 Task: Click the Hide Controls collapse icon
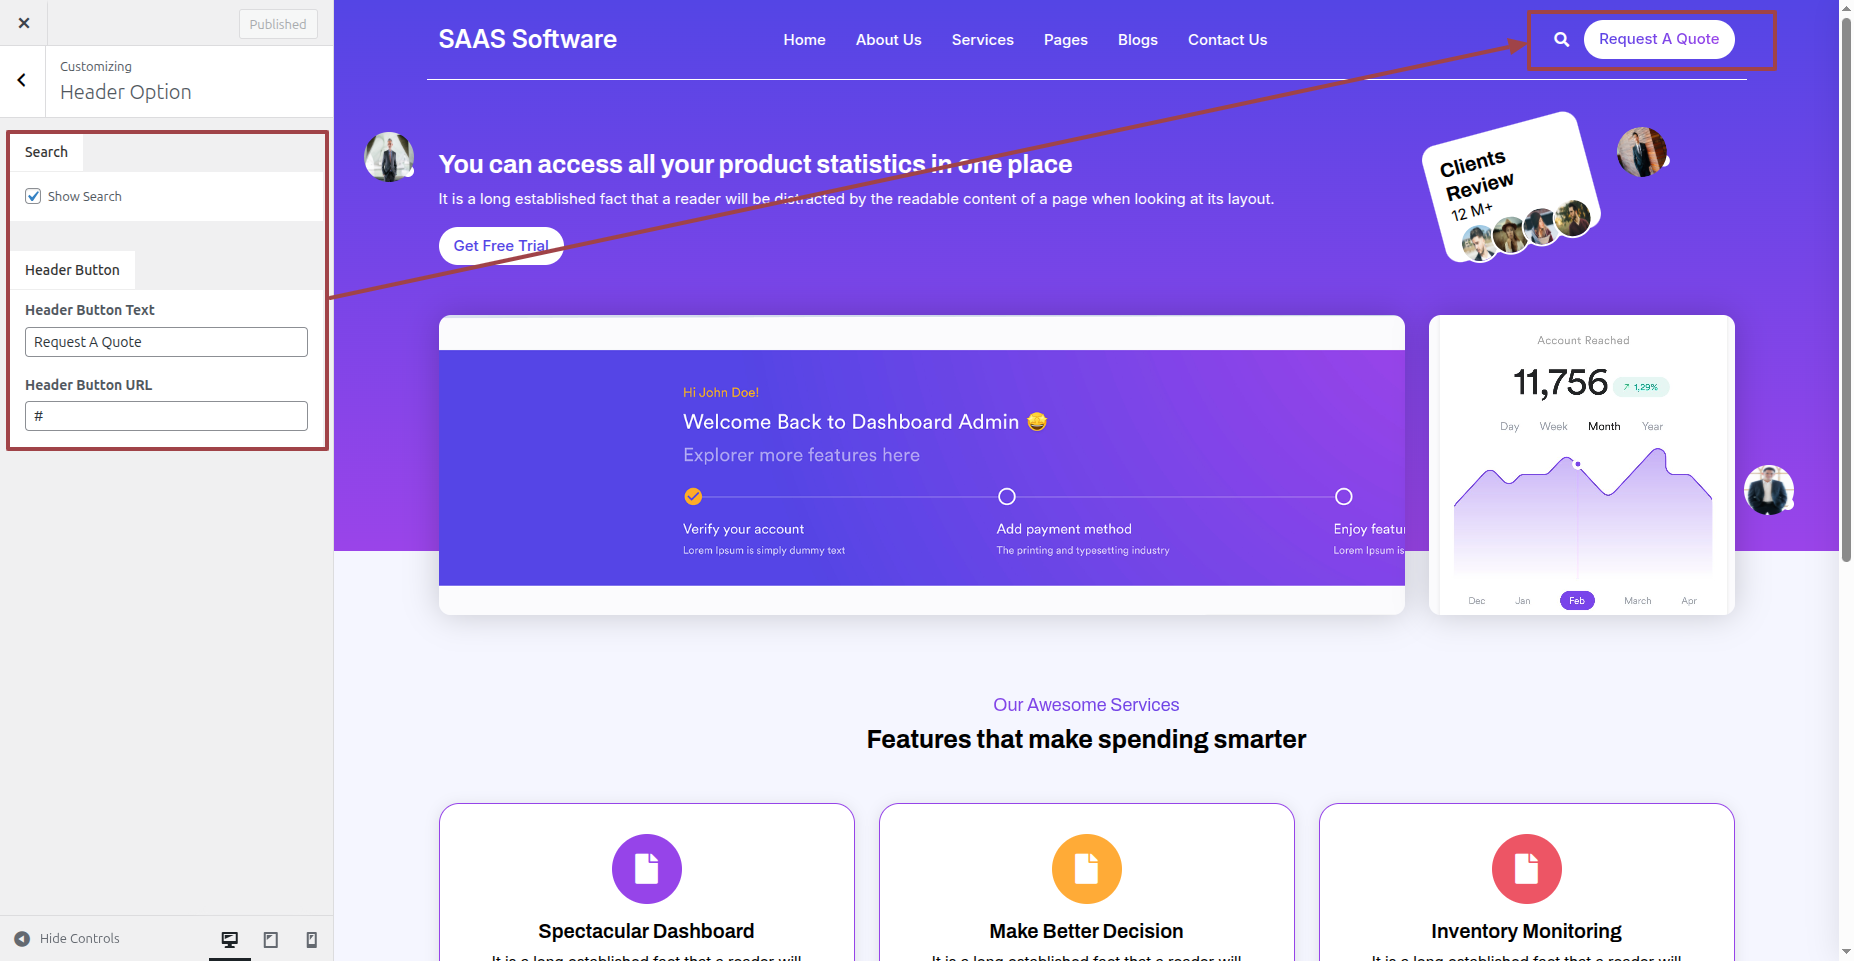point(22,939)
